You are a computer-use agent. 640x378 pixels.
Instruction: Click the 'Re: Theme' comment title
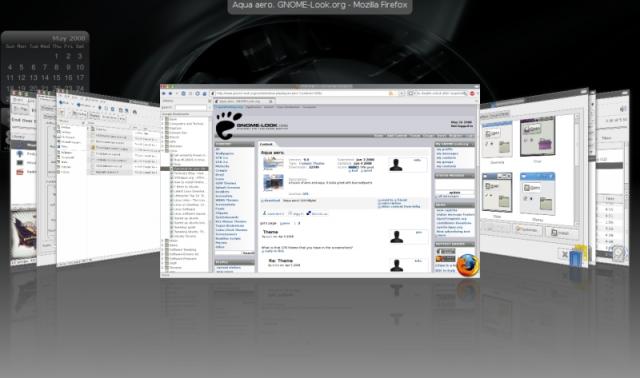pos(280,260)
